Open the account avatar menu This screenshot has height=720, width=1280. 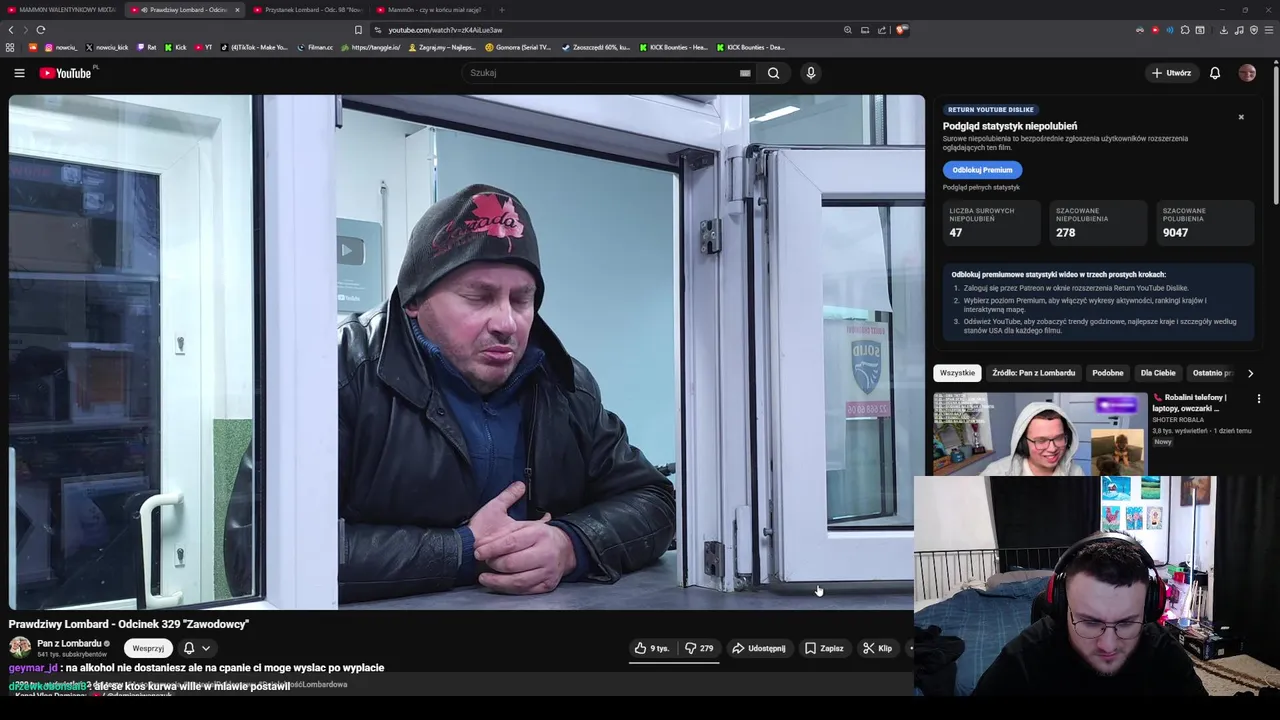(1247, 73)
